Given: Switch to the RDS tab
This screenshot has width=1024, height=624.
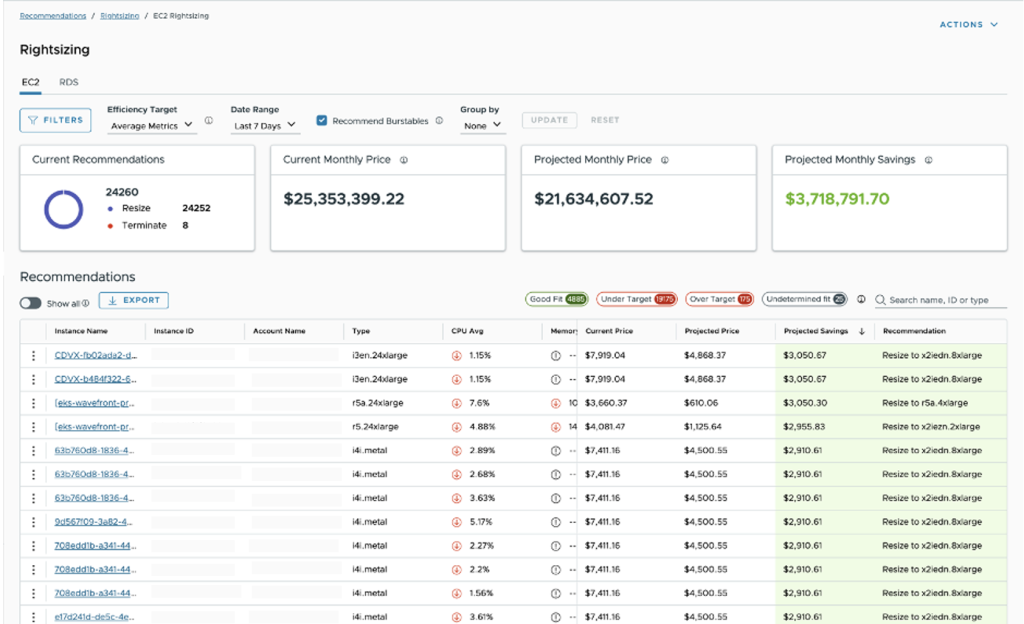Looking at the screenshot, I should click(x=68, y=82).
